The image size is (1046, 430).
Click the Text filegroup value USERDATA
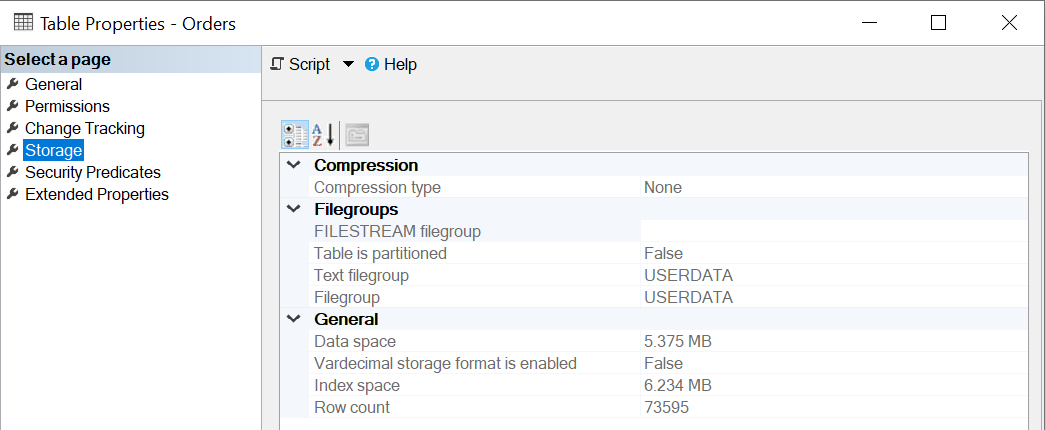(688, 275)
